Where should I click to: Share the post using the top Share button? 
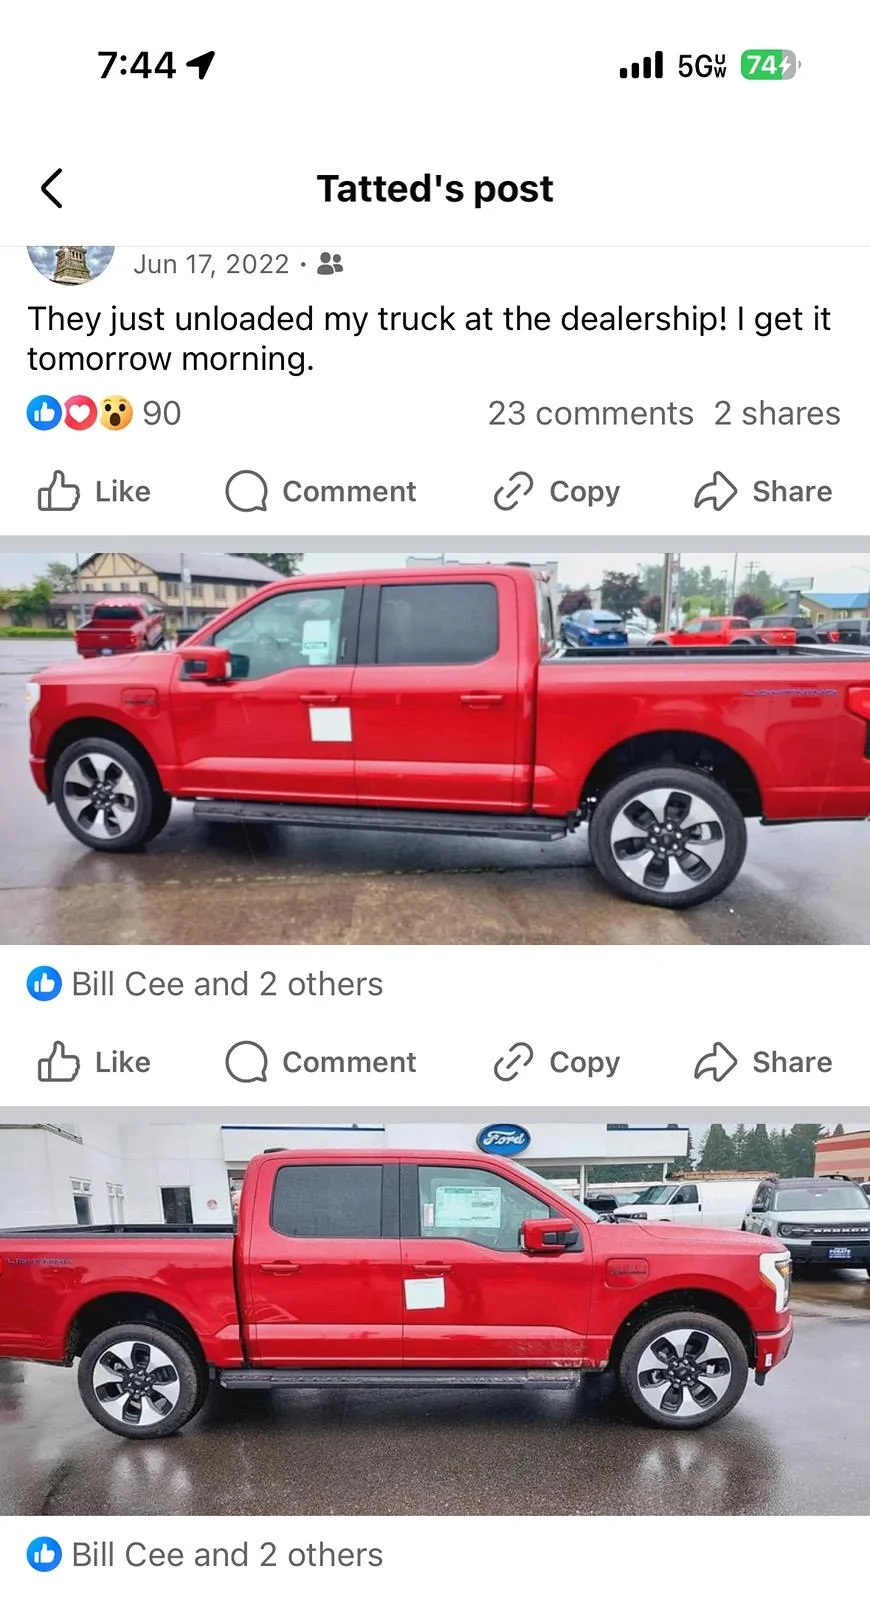coord(763,491)
